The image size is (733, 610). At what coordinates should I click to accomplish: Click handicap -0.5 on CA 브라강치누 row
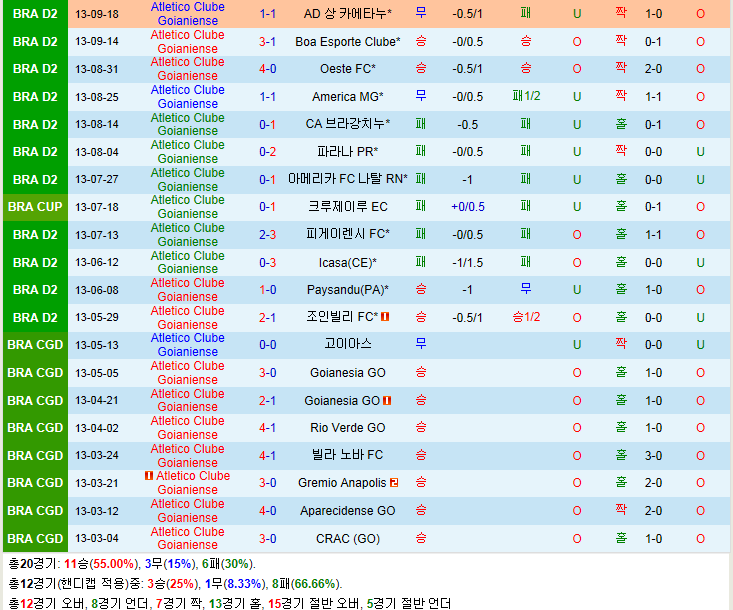467,124
